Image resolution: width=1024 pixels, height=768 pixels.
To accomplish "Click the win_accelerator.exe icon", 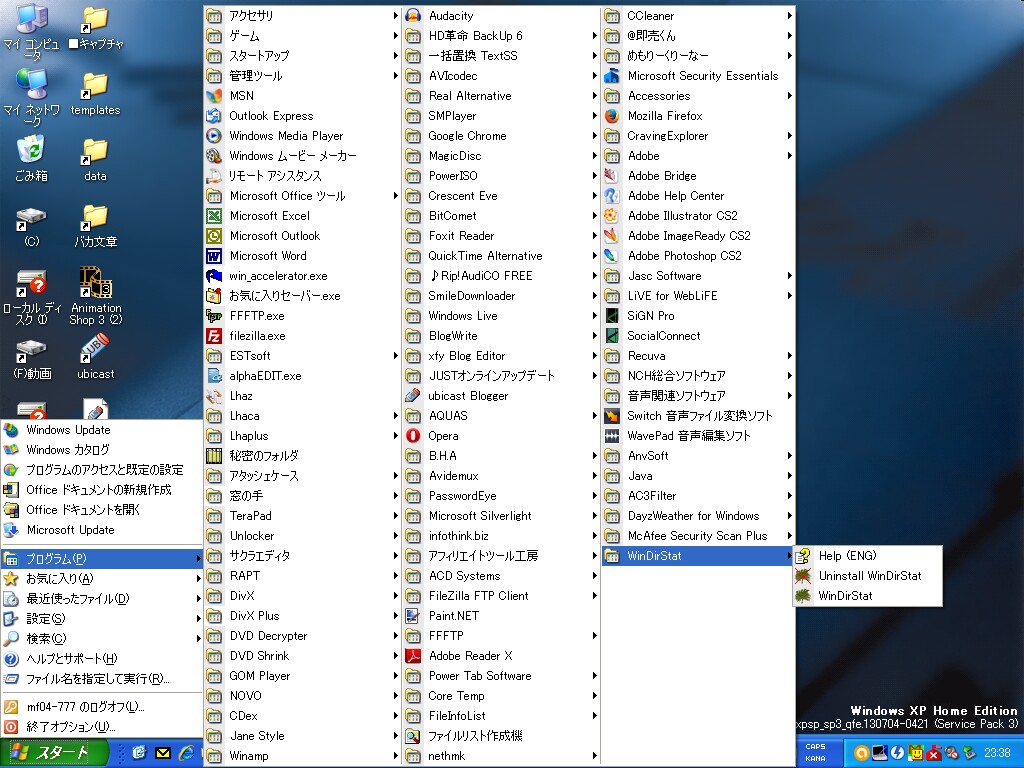I will pos(214,276).
